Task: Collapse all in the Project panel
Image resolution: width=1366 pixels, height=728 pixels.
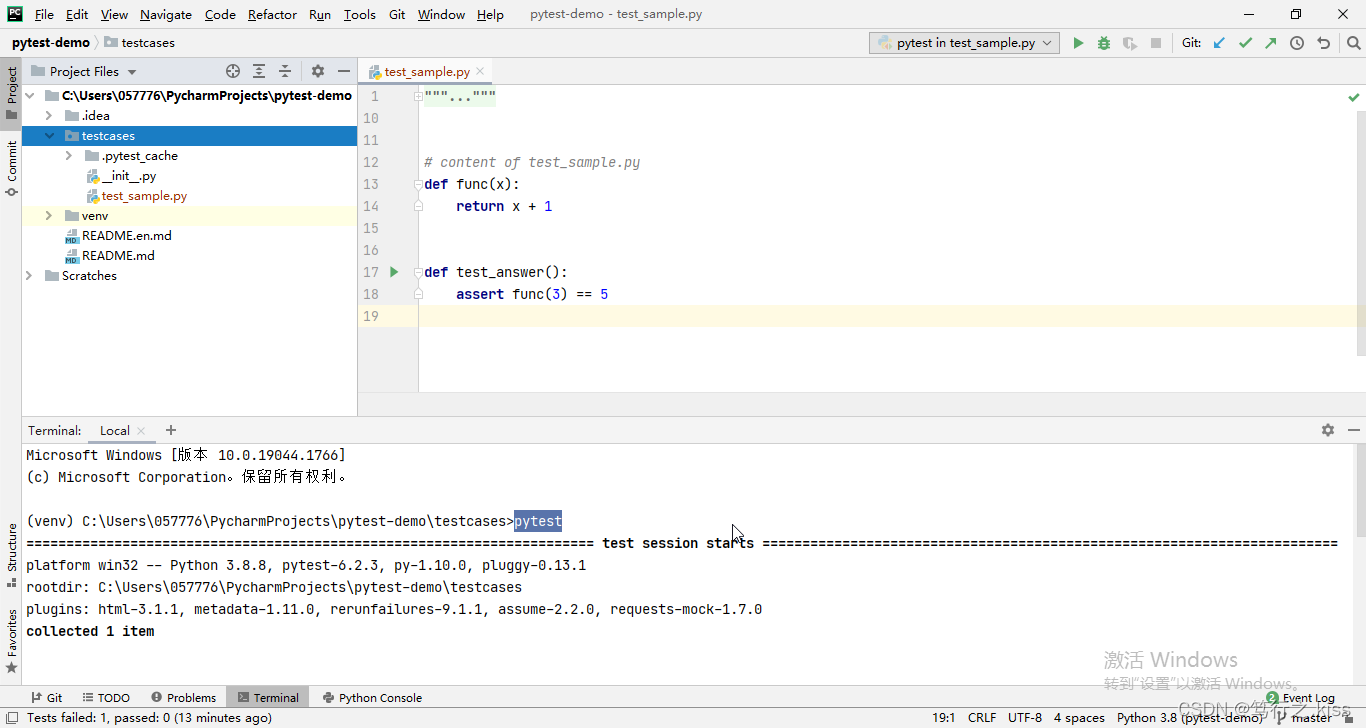Action: [285, 71]
